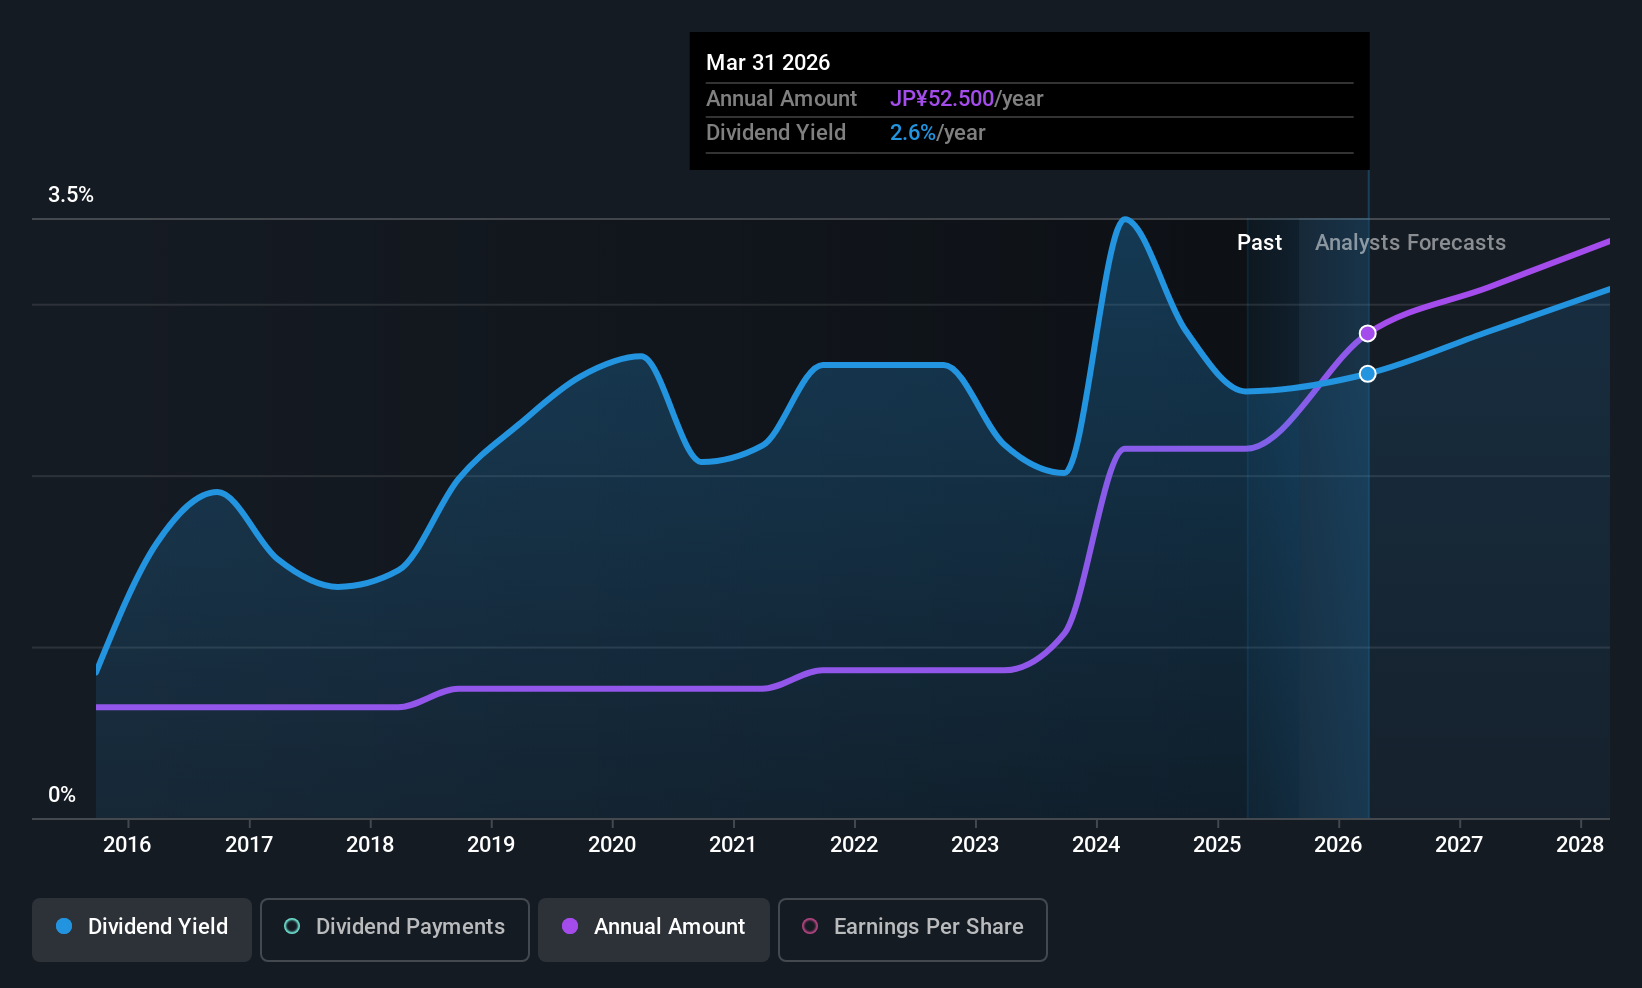Toggle the Dividend Yield legend button
This screenshot has height=988, width=1642.
[x=142, y=930]
